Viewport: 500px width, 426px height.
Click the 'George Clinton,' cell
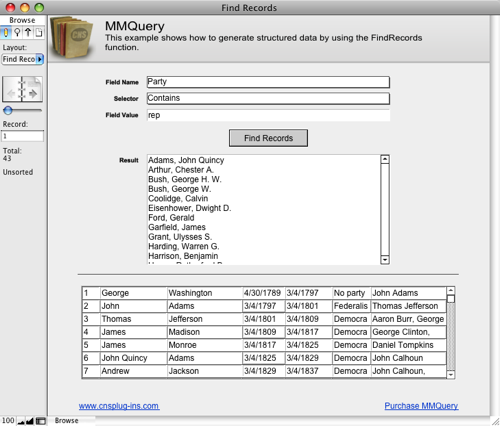[x=408, y=332]
